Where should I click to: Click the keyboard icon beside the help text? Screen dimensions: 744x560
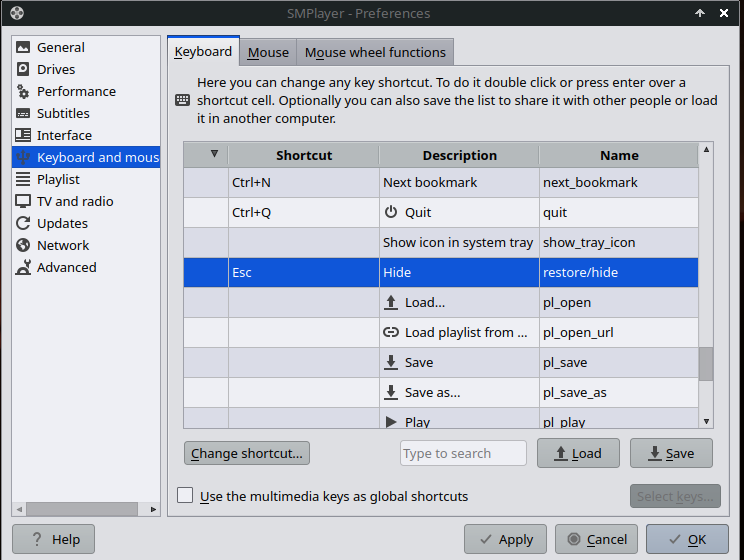(183, 100)
